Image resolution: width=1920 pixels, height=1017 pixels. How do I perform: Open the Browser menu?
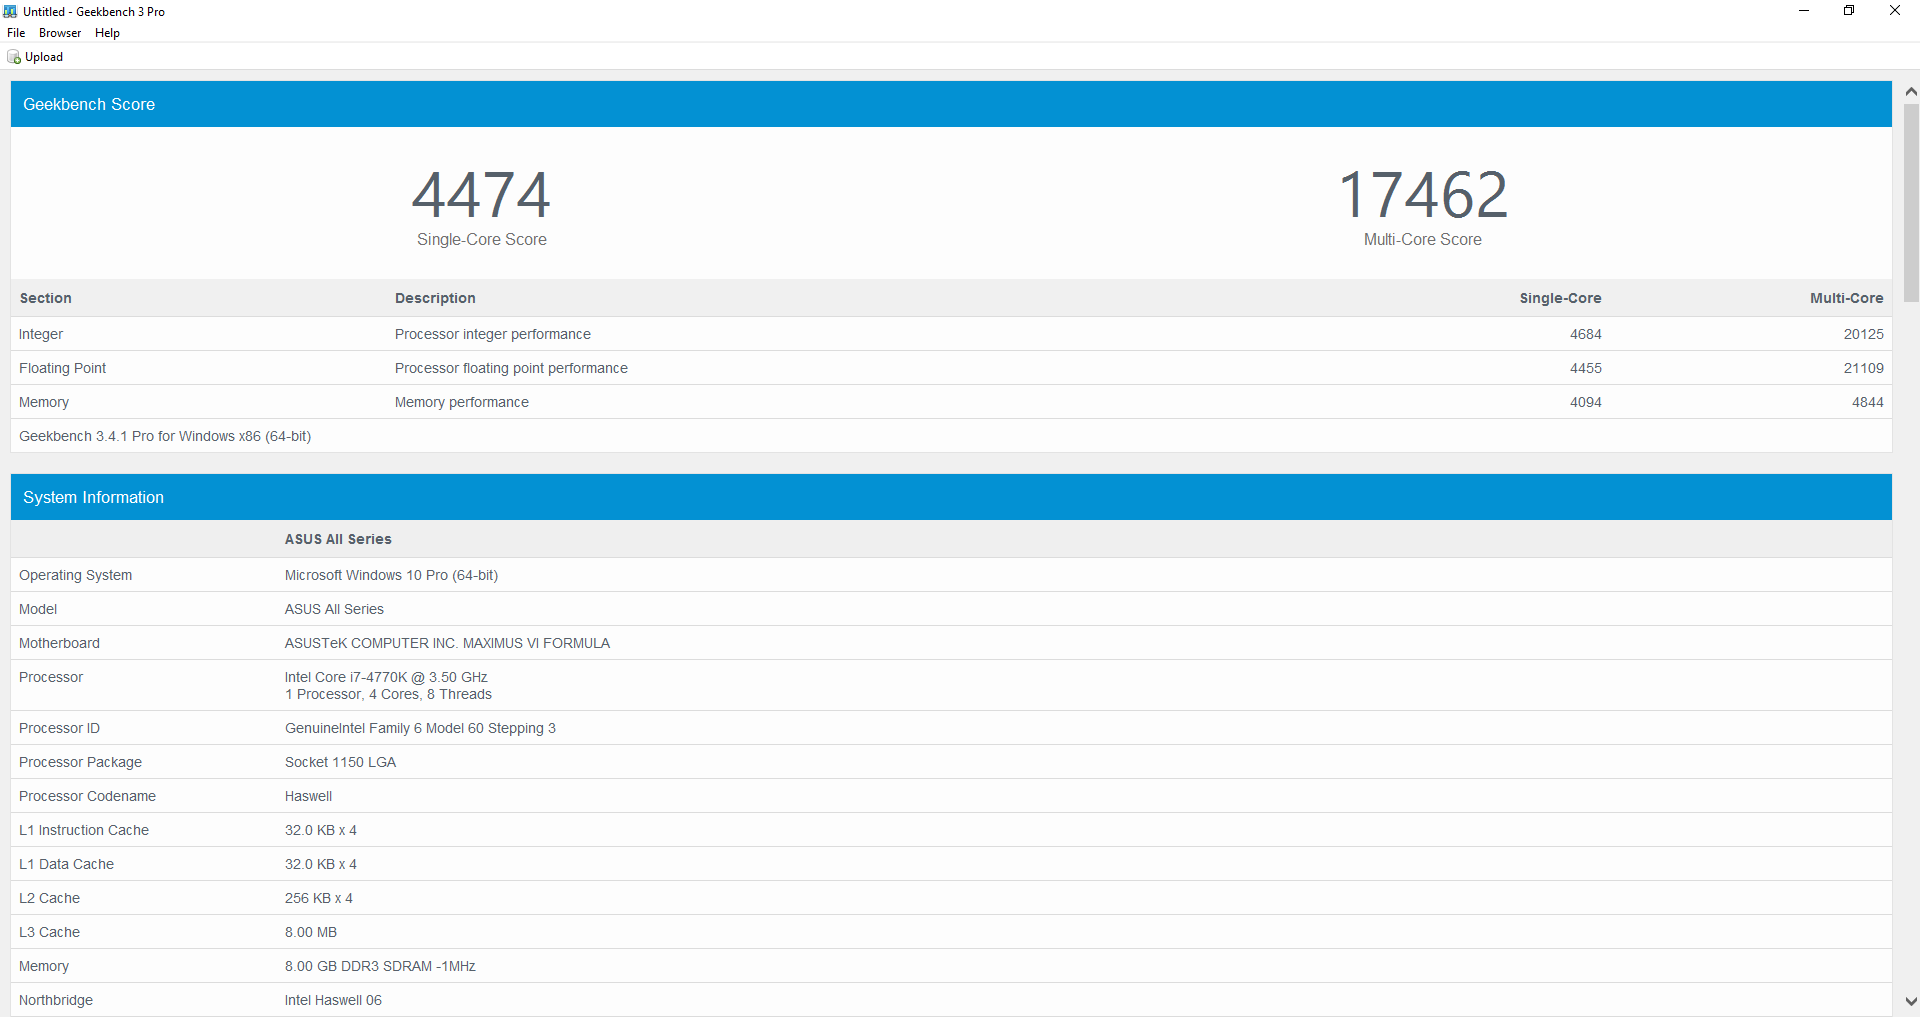pyautogui.click(x=60, y=33)
